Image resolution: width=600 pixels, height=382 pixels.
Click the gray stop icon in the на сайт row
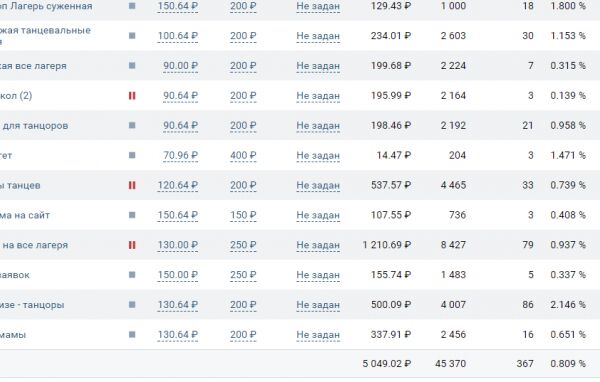tap(132, 215)
